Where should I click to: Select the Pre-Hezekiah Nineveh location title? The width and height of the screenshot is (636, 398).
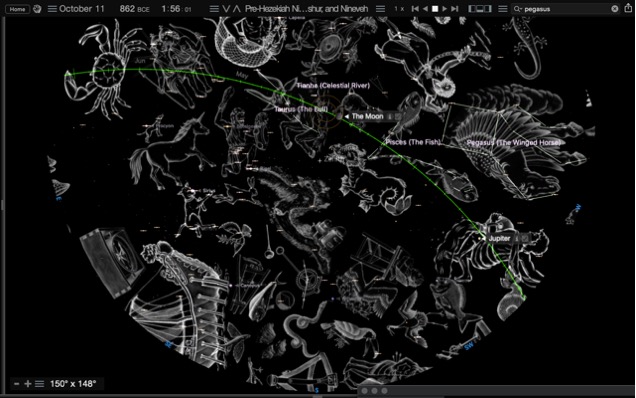click(306, 9)
